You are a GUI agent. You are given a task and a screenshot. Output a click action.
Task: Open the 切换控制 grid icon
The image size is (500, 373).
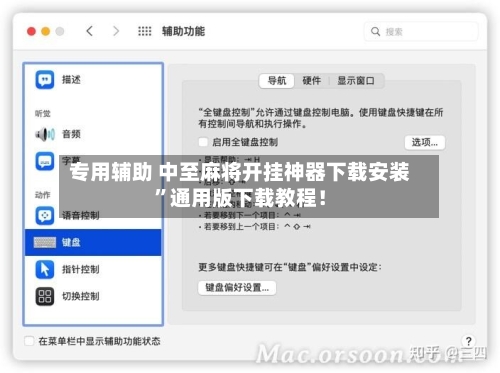tap(45, 296)
